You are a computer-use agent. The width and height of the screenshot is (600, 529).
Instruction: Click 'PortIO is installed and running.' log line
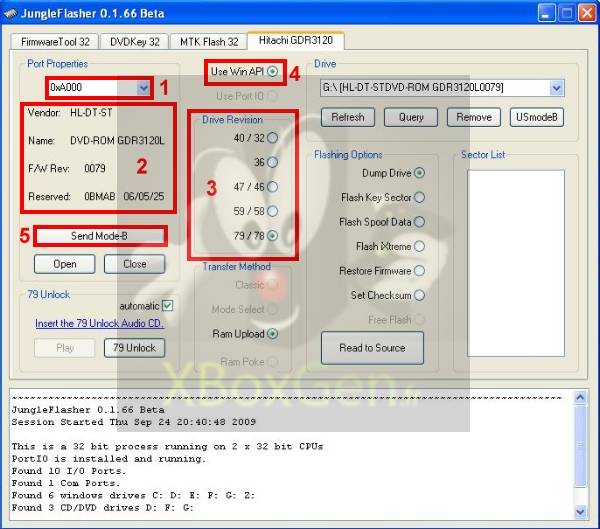pyautogui.click(x=109, y=459)
